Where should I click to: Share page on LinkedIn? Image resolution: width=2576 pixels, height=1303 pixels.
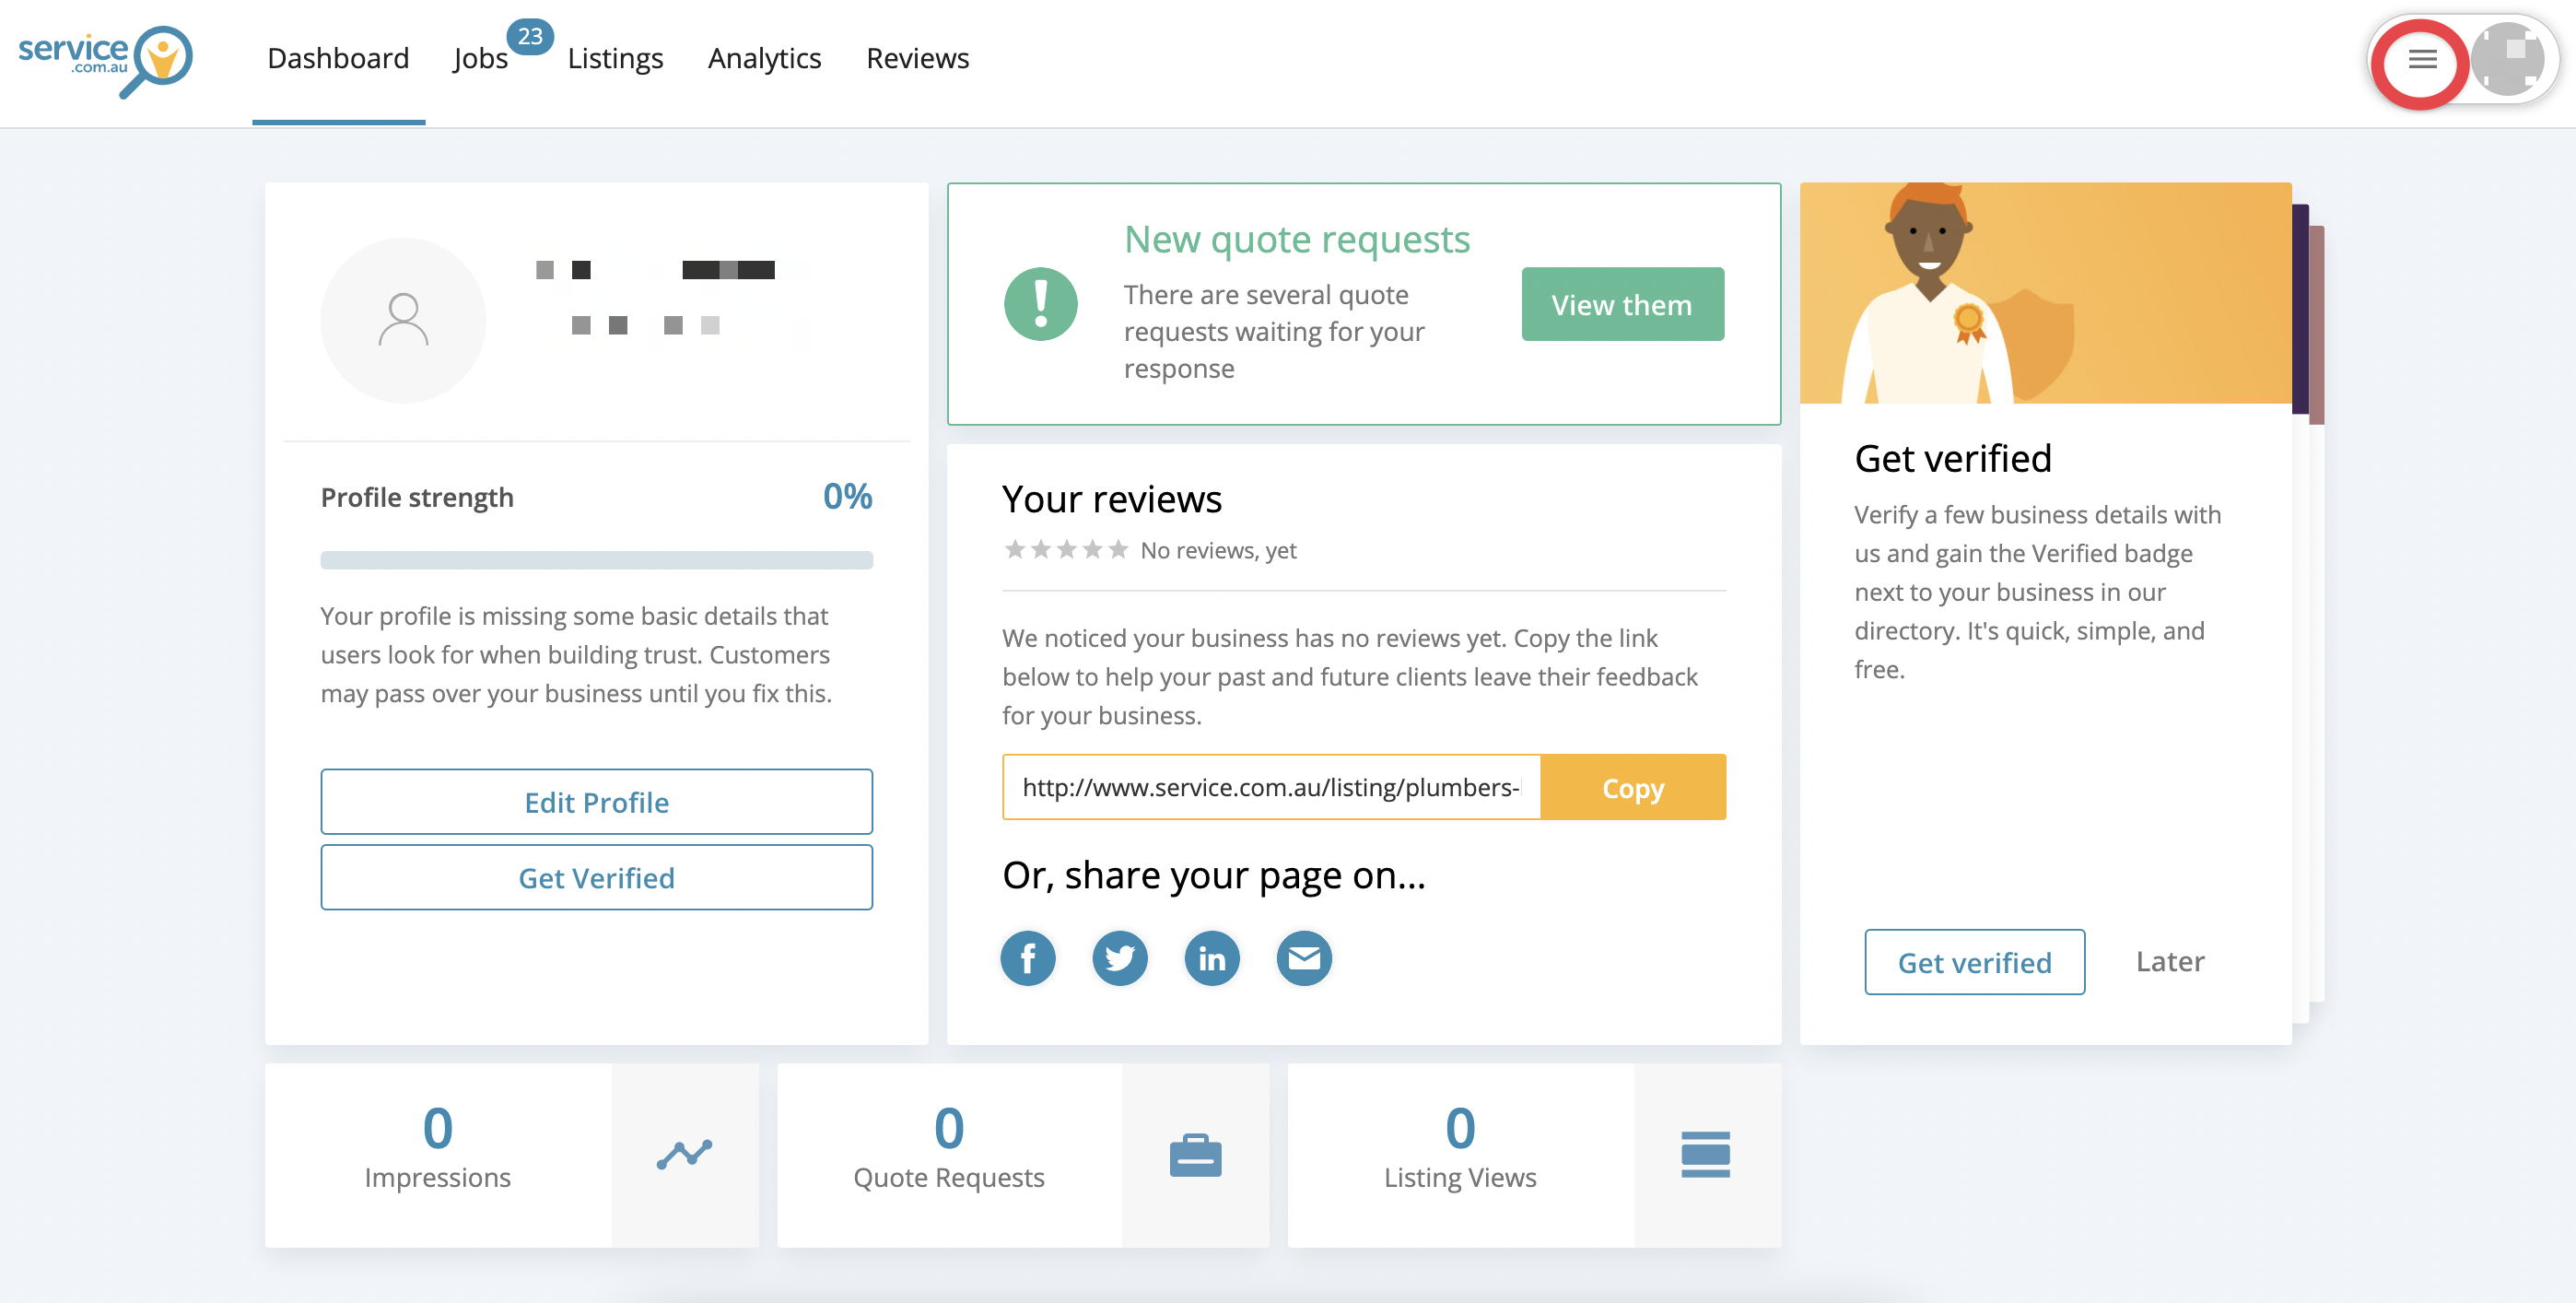(x=1211, y=958)
